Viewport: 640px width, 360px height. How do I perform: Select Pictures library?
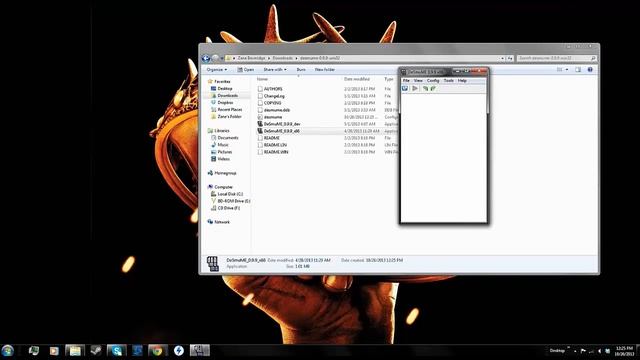tap(224, 152)
